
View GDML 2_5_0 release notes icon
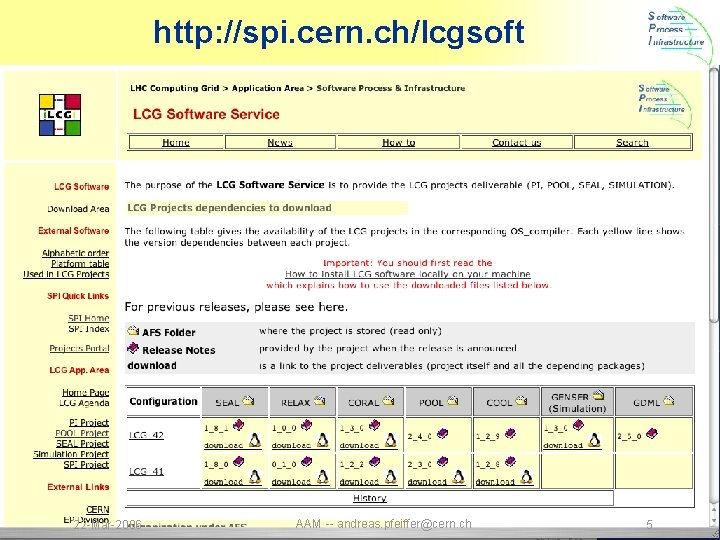pyautogui.click(x=652, y=433)
